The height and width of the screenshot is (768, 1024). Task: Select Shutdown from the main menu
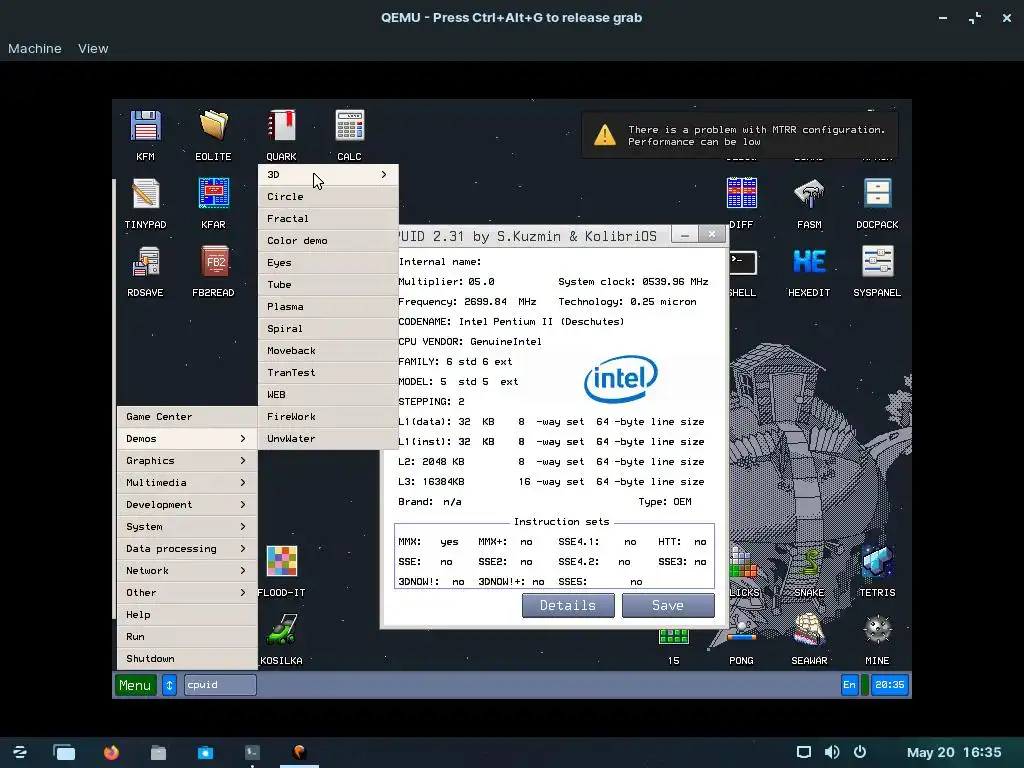[187, 658]
